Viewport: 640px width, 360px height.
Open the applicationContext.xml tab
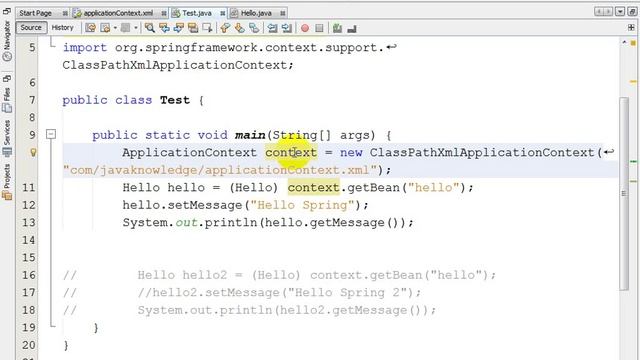(118, 13)
